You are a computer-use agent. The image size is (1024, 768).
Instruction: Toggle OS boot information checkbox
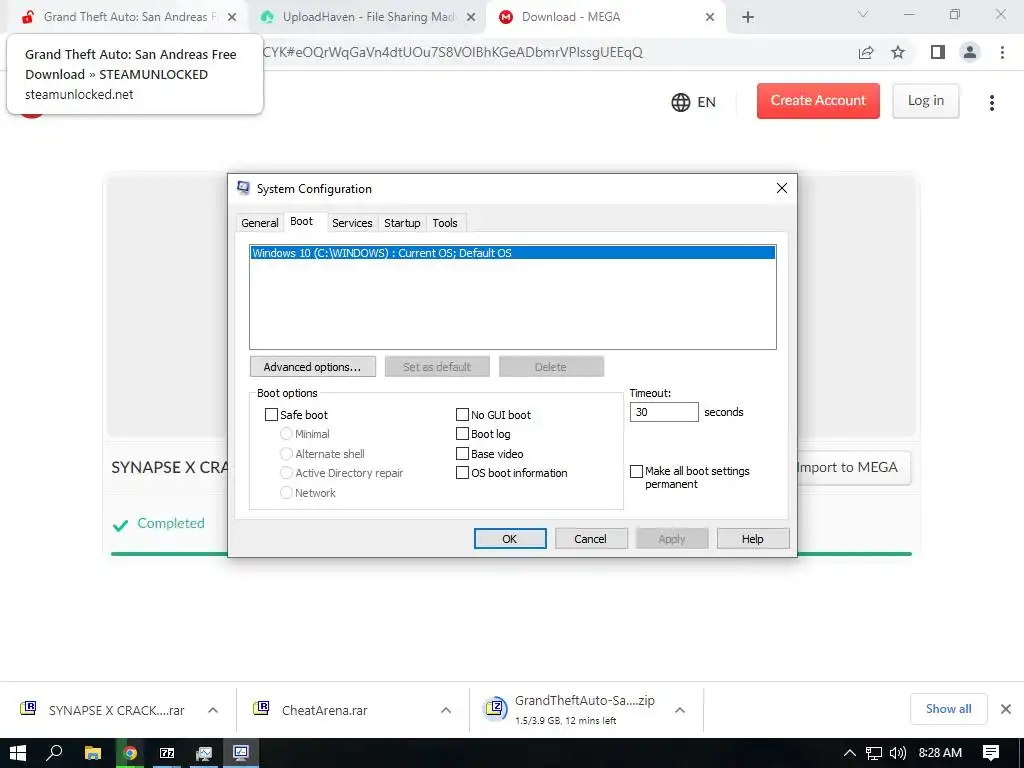[462, 473]
